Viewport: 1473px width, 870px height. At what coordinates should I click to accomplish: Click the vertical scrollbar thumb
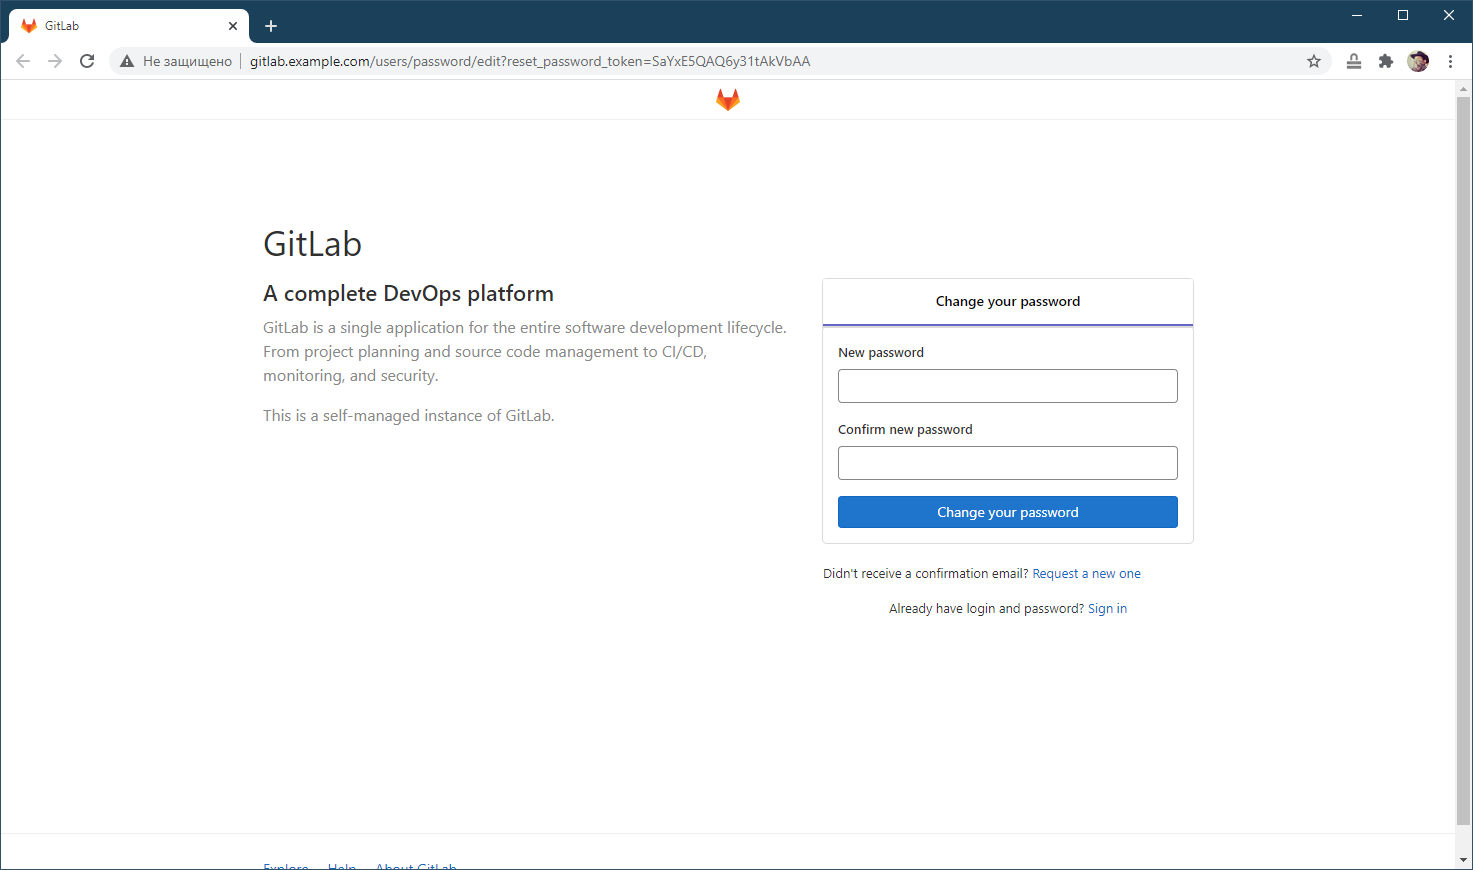pos(1464,460)
